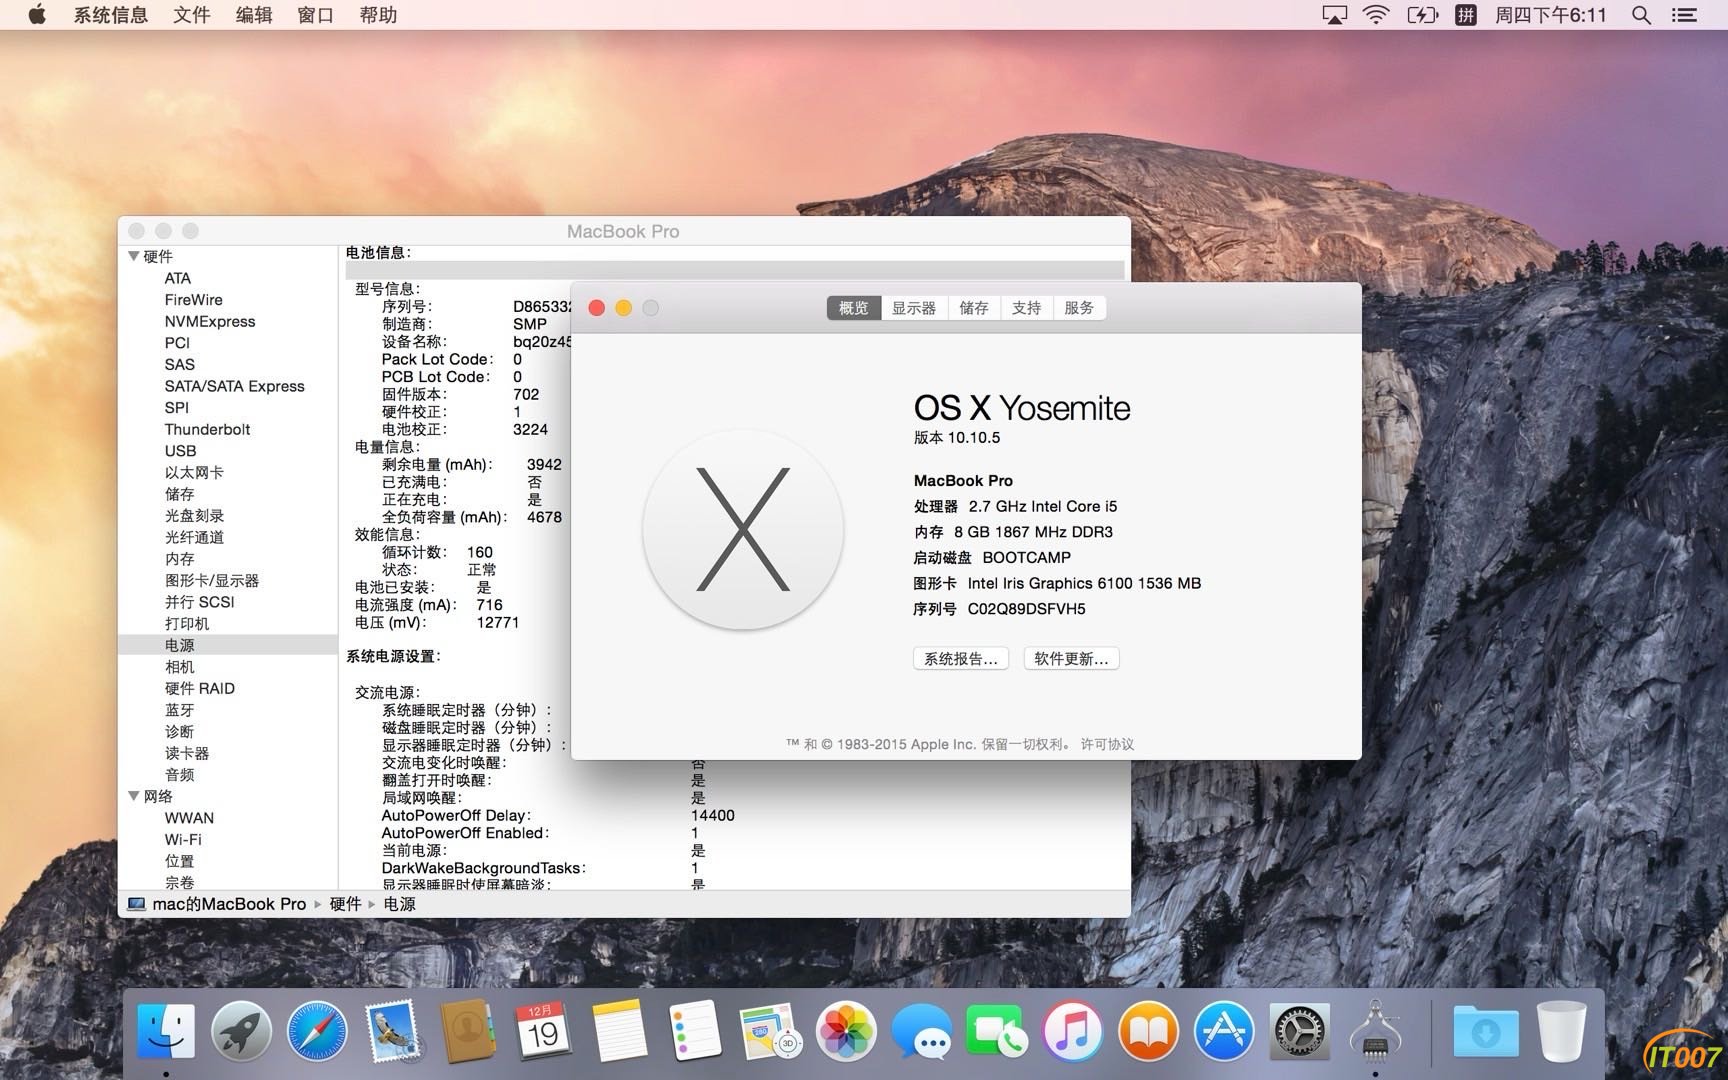Select the 概览 overview tab

[x=854, y=308]
